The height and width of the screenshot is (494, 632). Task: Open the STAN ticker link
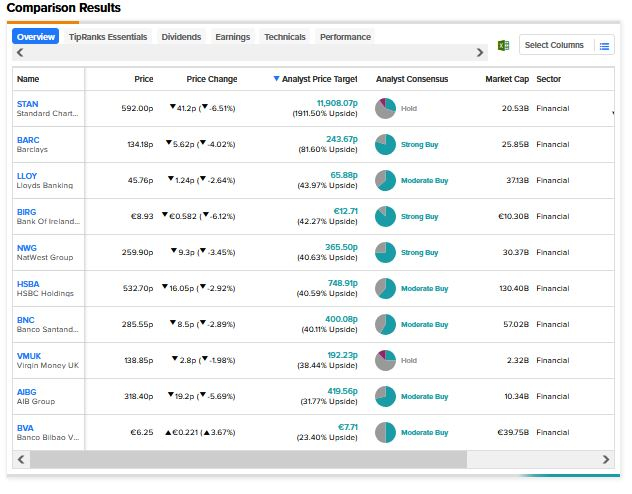(27, 104)
